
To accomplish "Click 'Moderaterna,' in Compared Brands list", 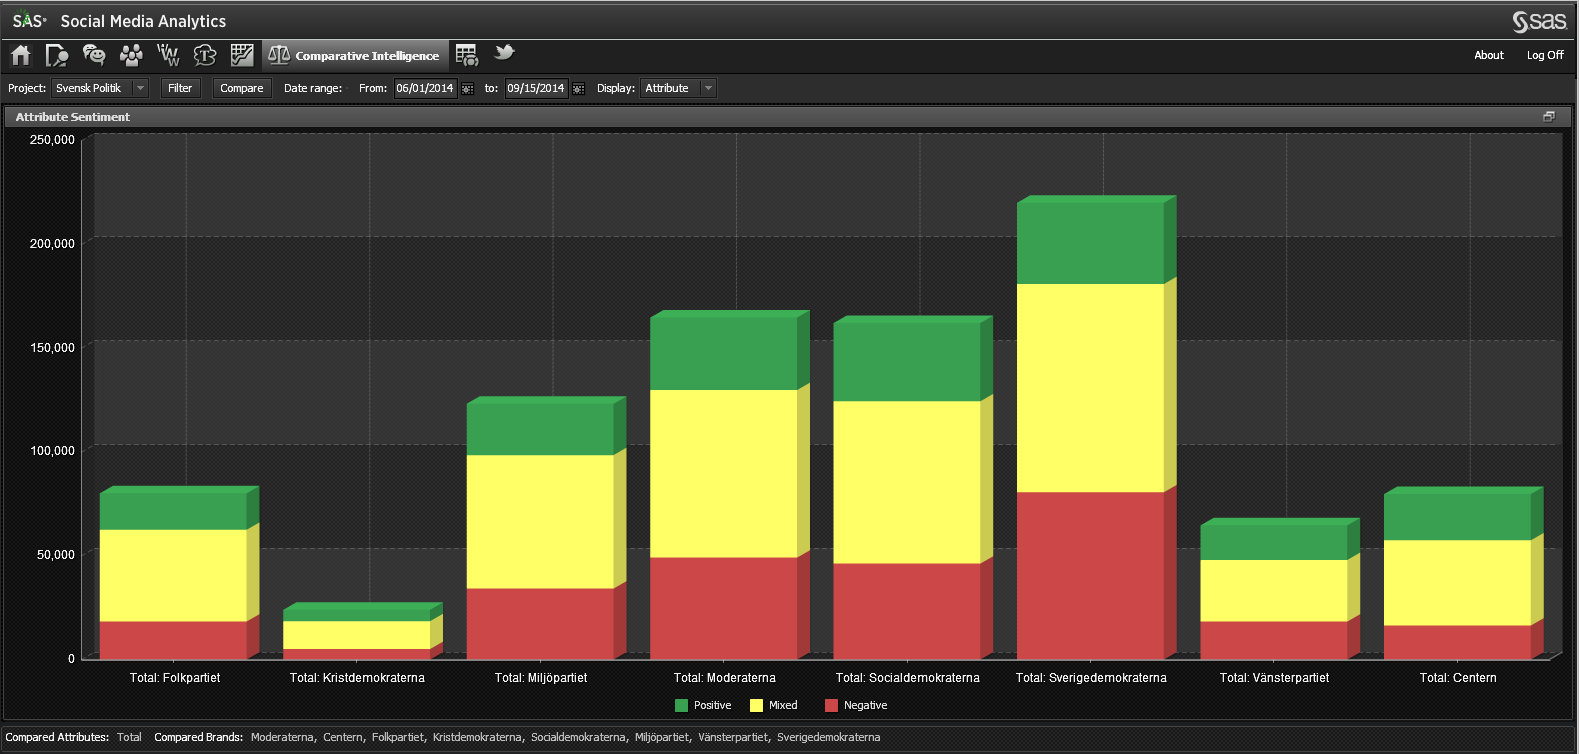I will 282,737.
